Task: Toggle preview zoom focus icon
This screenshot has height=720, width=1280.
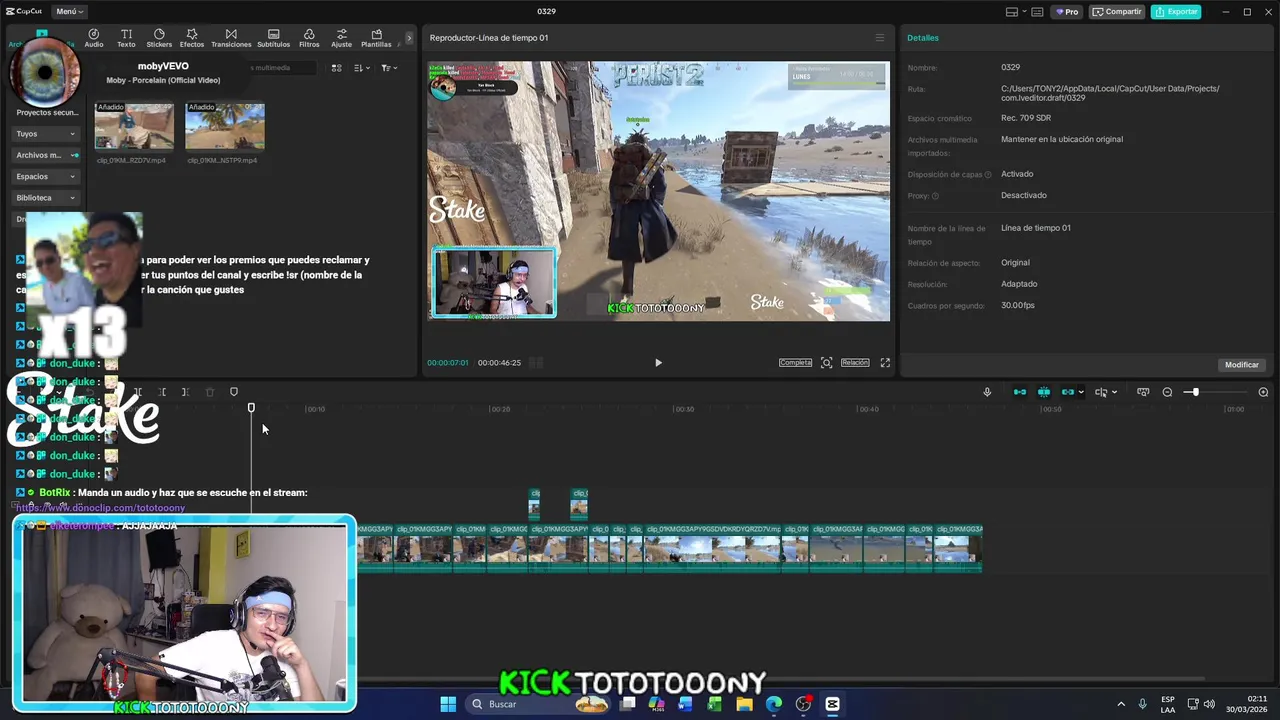Action: pos(826,363)
